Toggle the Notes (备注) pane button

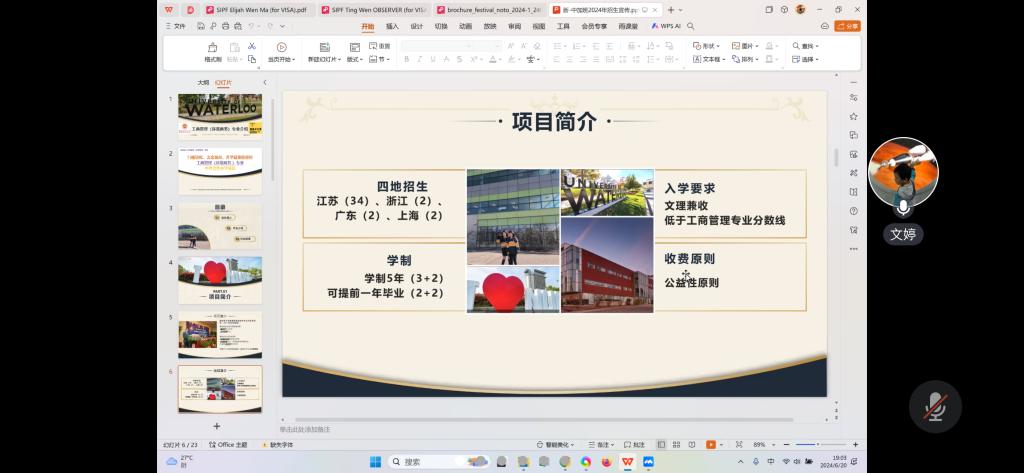600,444
